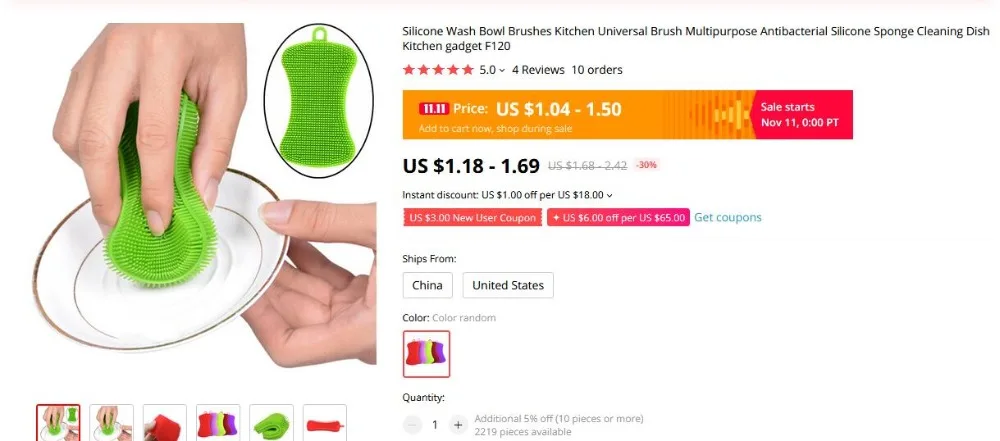This screenshot has width=1000, height=441.
Task: Open the Get coupons link
Action: (x=728, y=218)
